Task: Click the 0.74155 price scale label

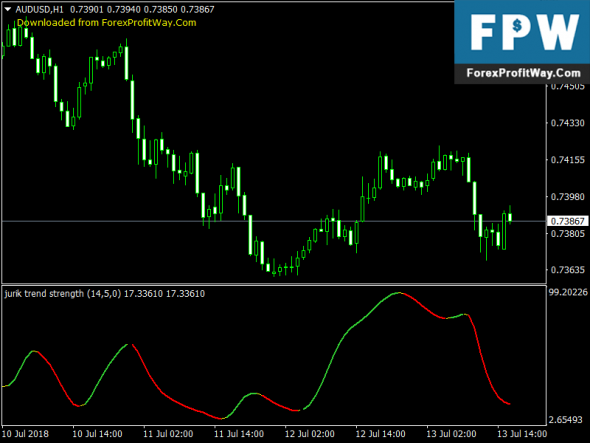Action: [x=567, y=160]
